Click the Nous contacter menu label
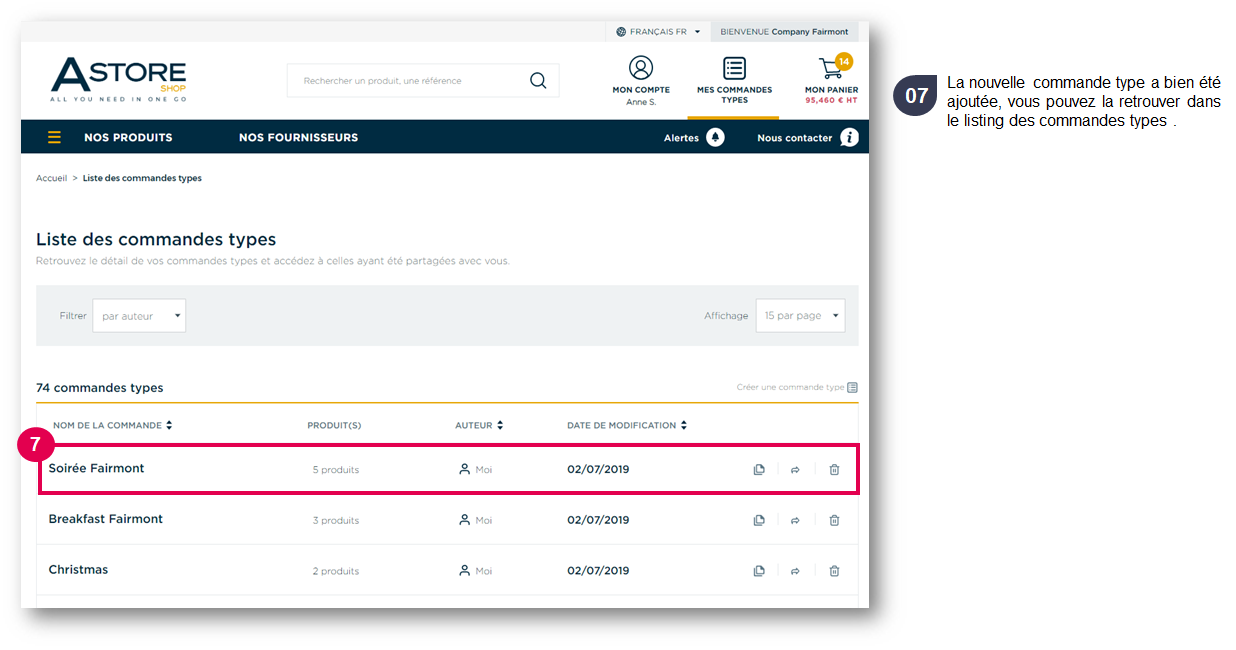This screenshot has height=650, width=1236. [795, 138]
